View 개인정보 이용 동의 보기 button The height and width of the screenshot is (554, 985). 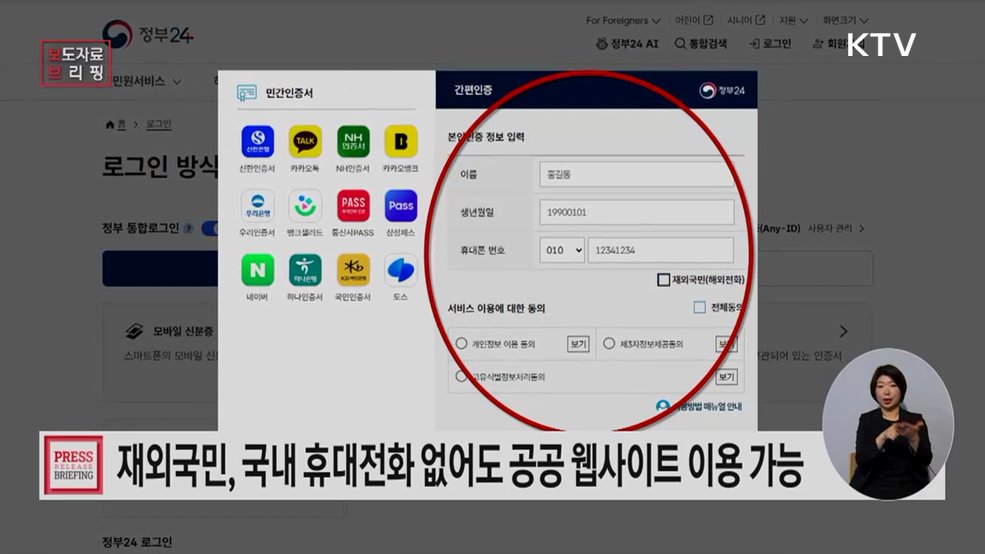(x=578, y=344)
